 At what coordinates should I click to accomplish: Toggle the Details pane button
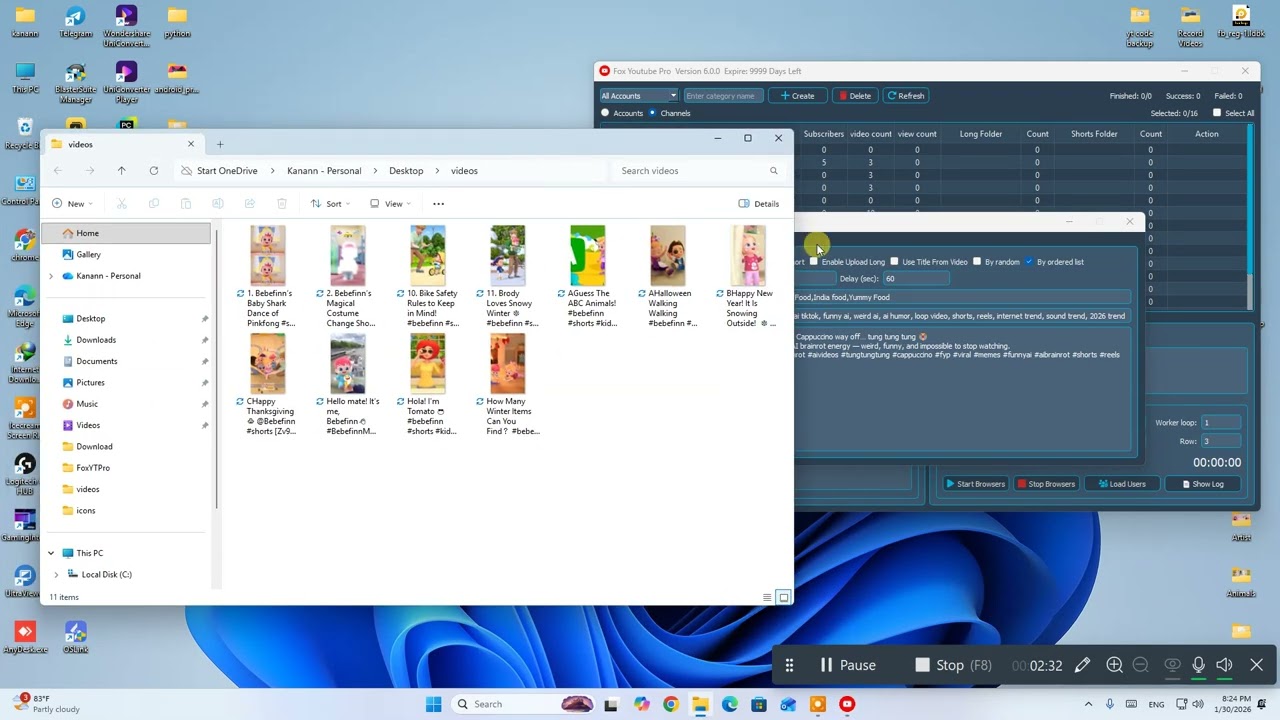coord(759,204)
